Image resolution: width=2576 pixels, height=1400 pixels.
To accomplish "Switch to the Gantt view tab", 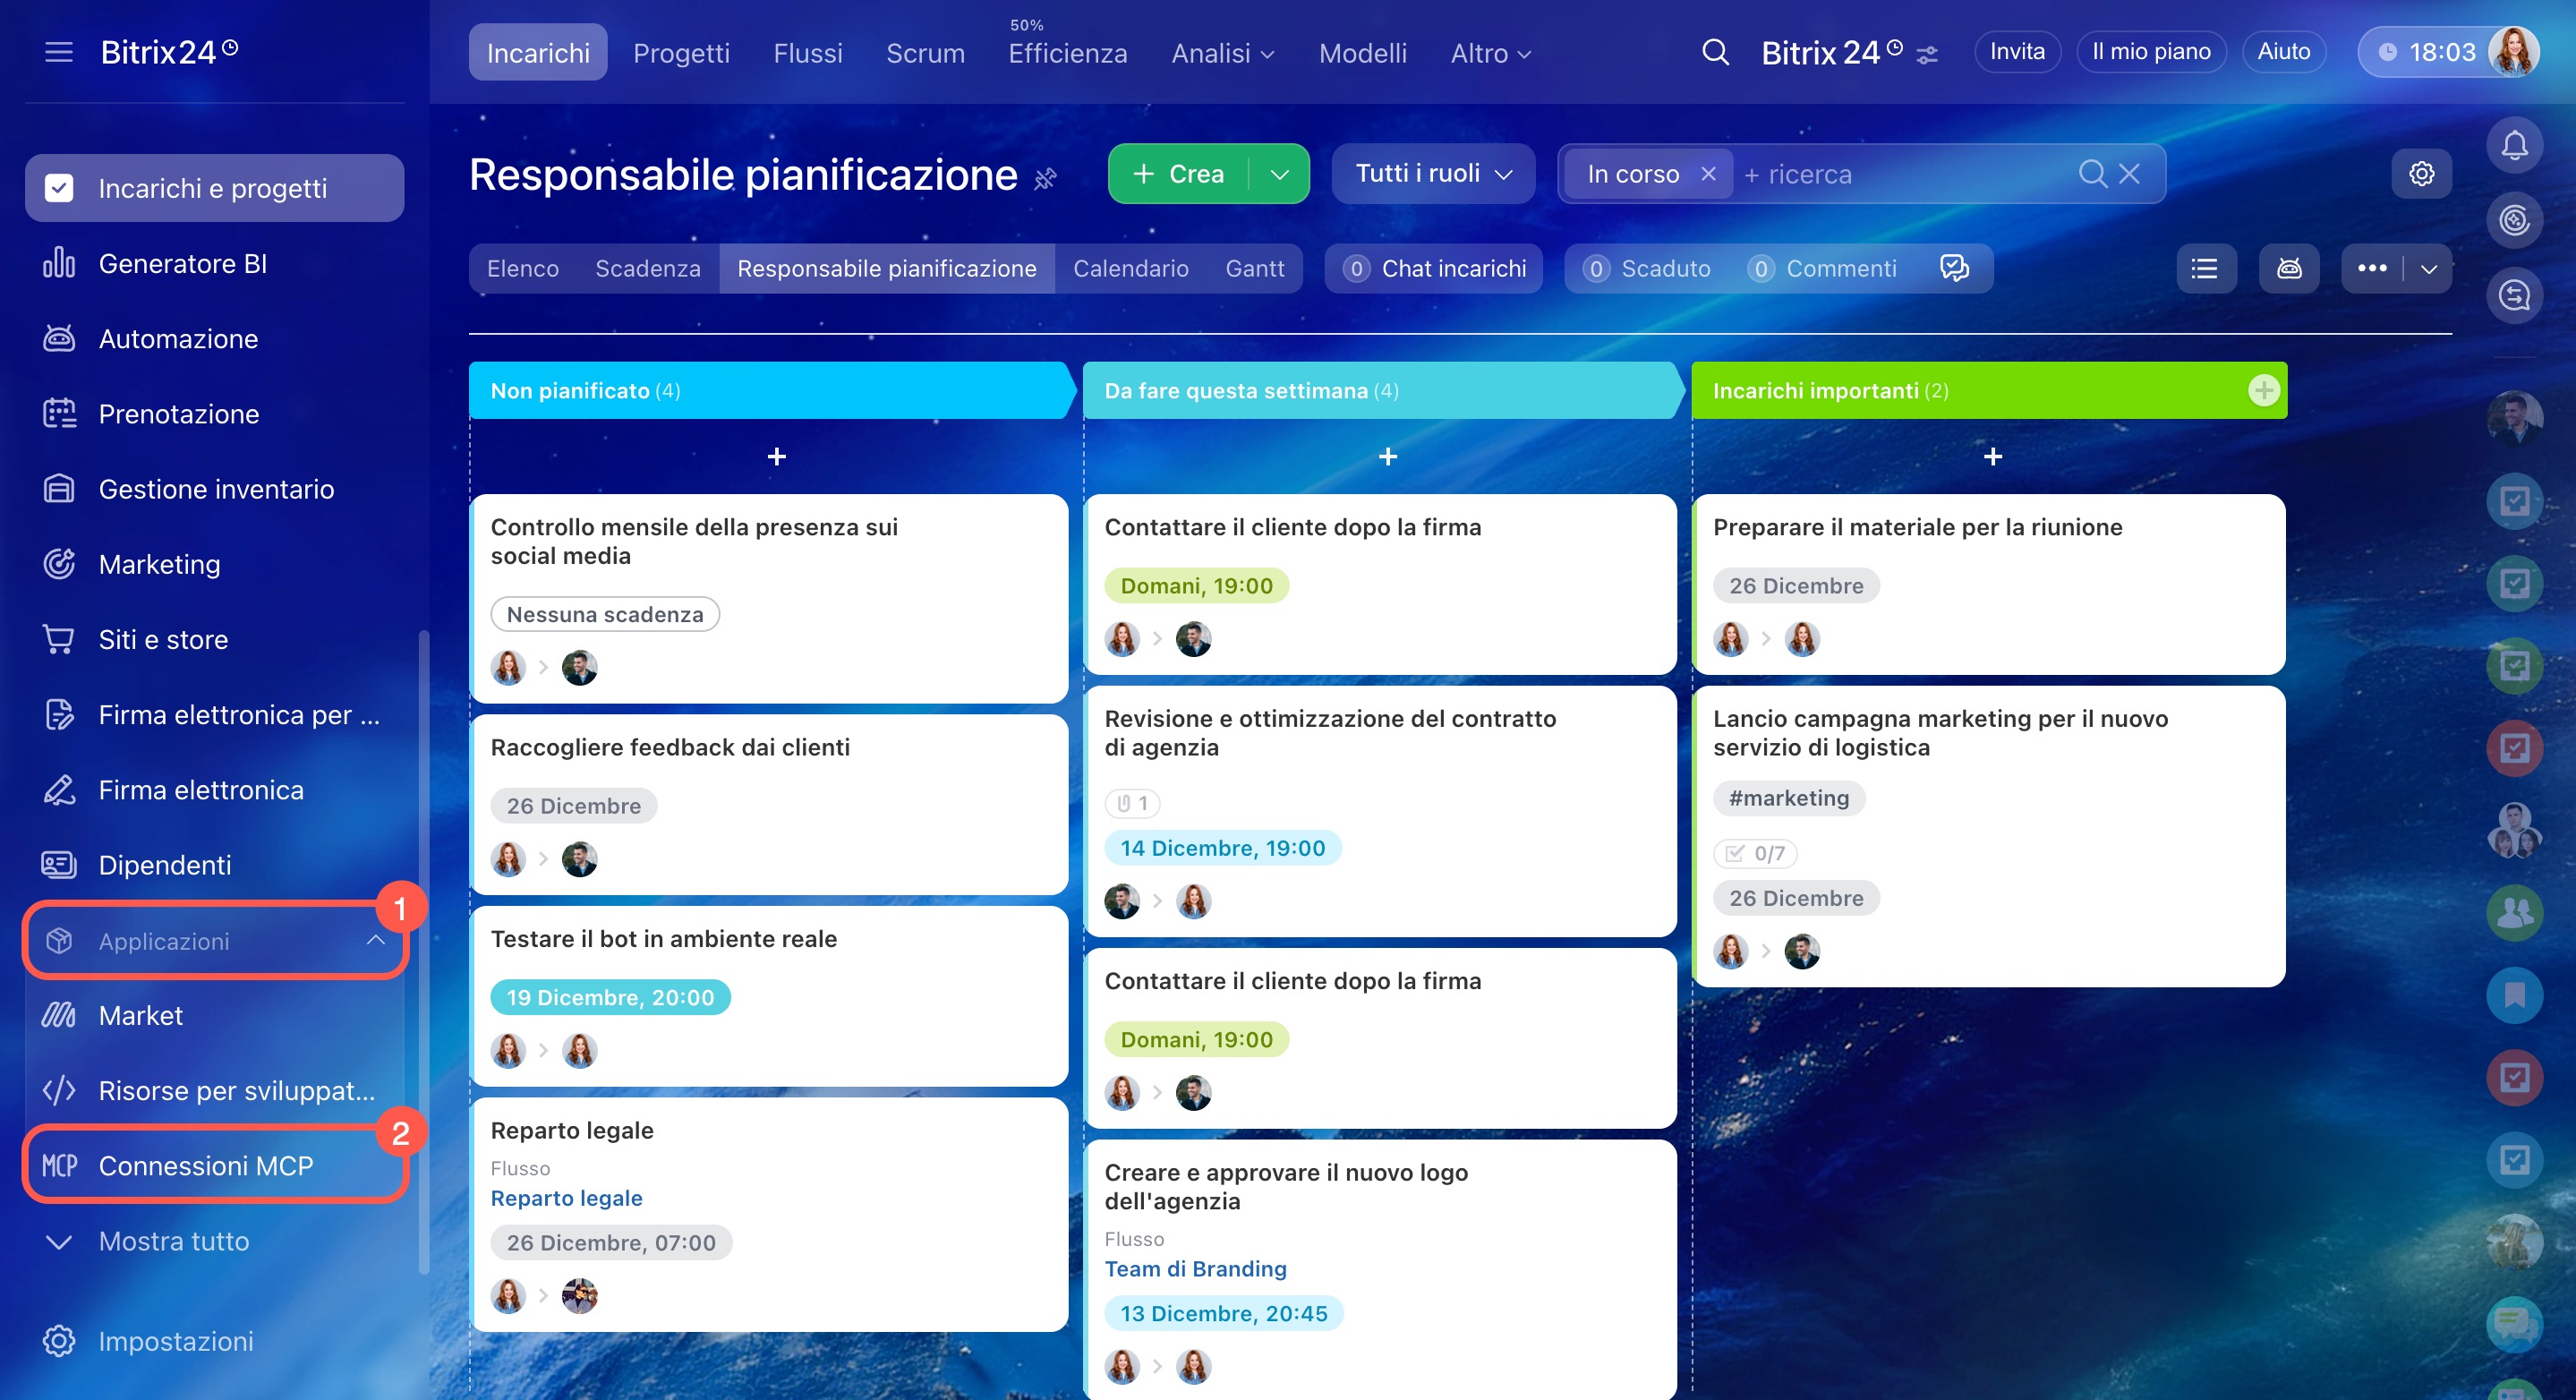I will (x=1254, y=268).
